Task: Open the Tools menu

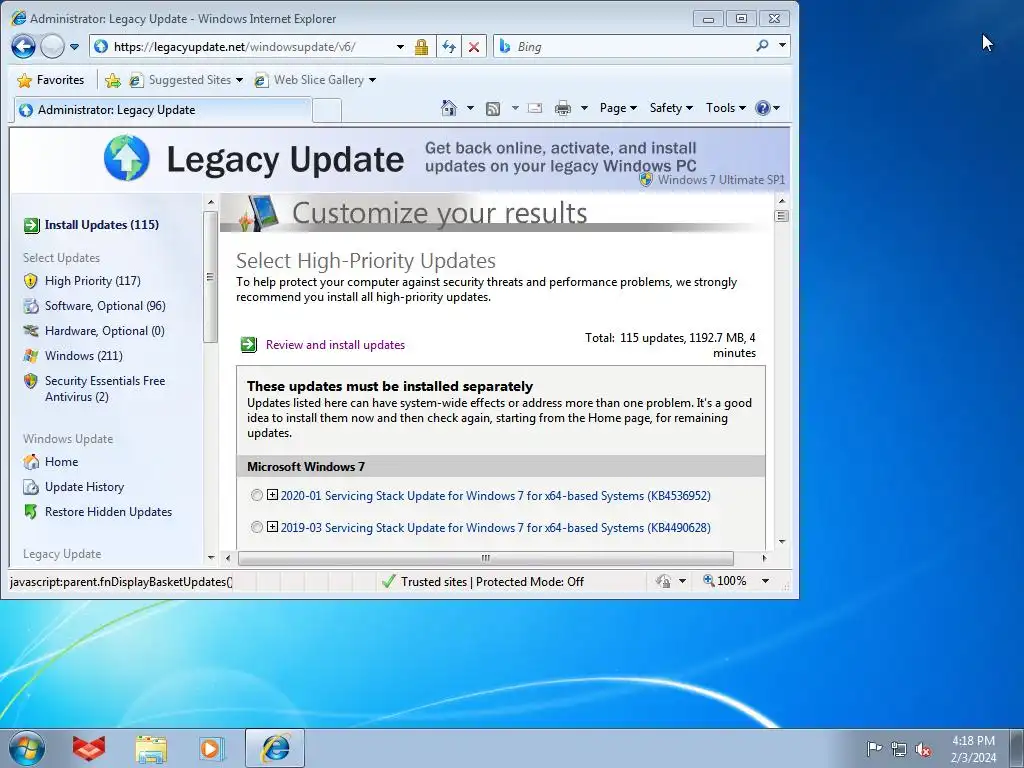Action: point(725,108)
